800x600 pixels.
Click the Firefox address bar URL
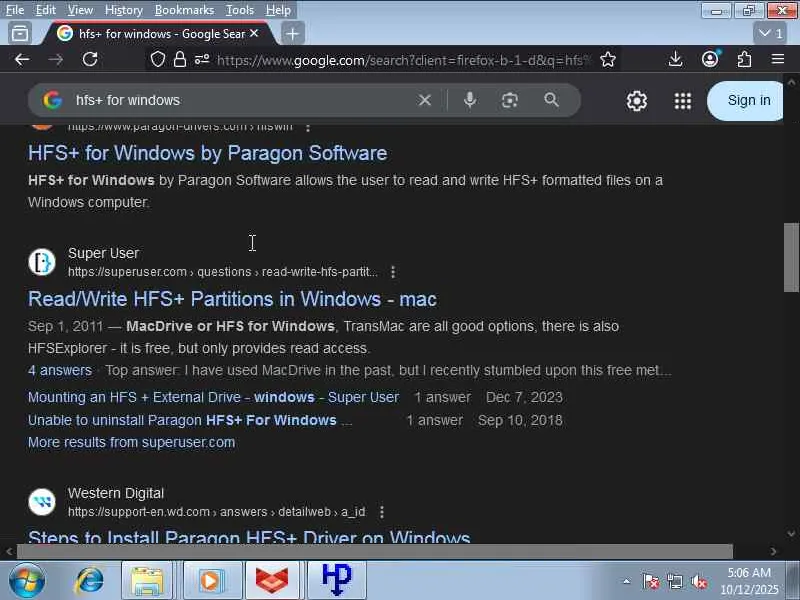click(403, 60)
